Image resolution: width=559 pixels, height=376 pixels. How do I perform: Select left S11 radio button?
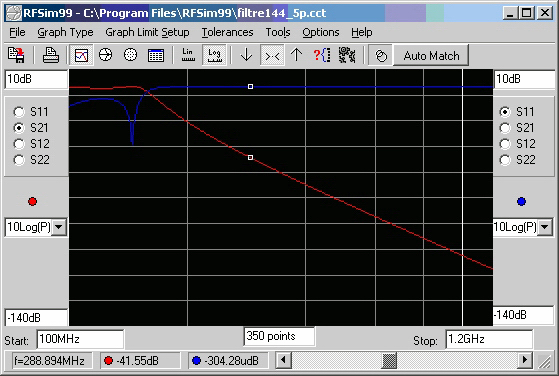click(19, 112)
